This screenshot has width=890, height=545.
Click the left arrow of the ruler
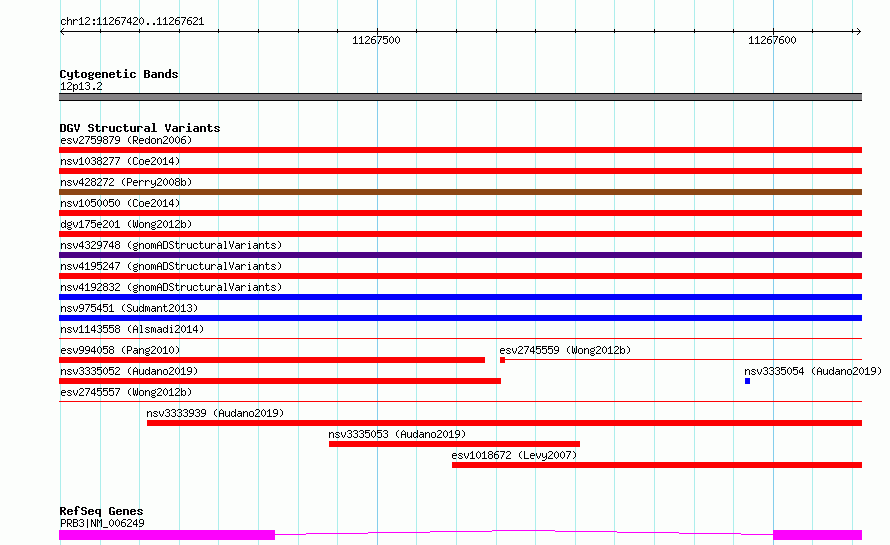click(x=62, y=31)
